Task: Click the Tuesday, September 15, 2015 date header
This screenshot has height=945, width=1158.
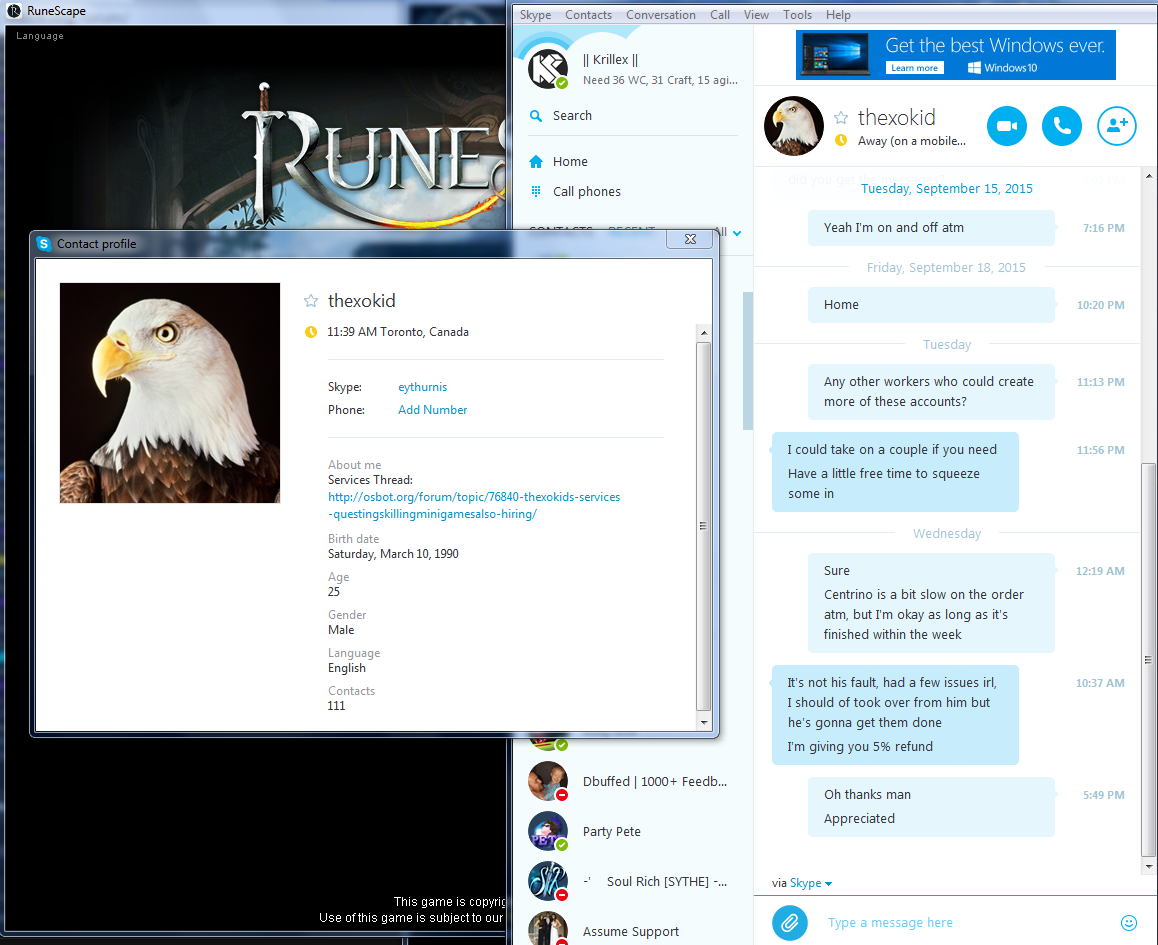Action: click(947, 189)
